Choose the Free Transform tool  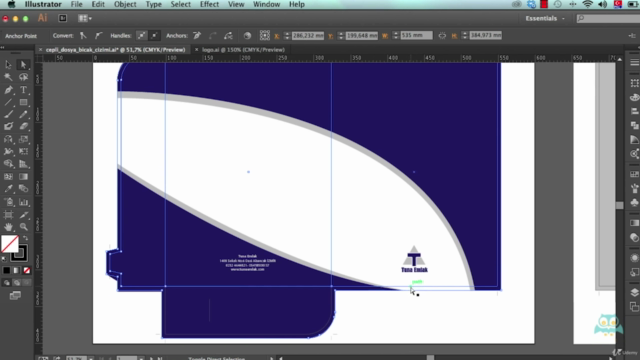[23, 152]
